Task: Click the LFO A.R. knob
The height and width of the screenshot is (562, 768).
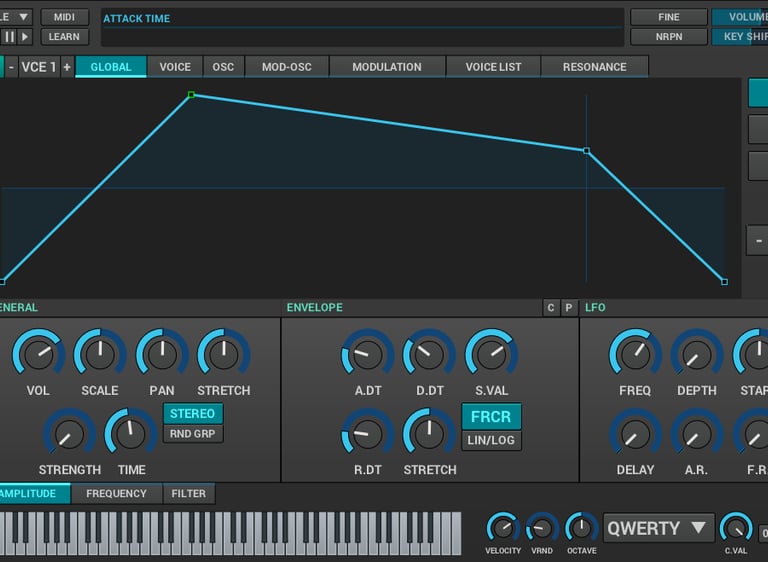Action: click(697, 434)
